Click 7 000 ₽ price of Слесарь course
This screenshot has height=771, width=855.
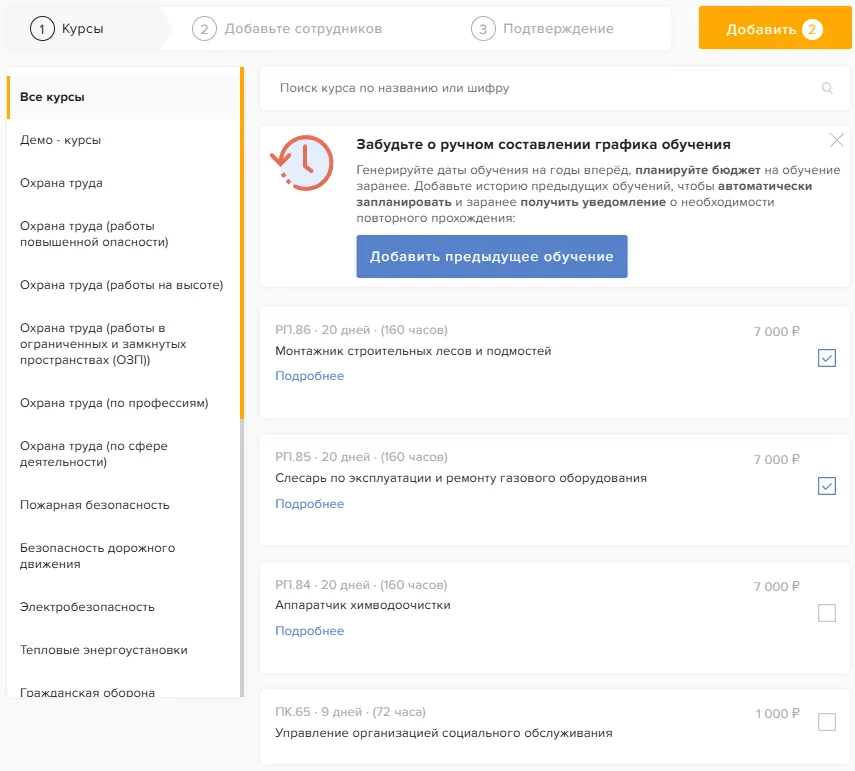pos(776,460)
